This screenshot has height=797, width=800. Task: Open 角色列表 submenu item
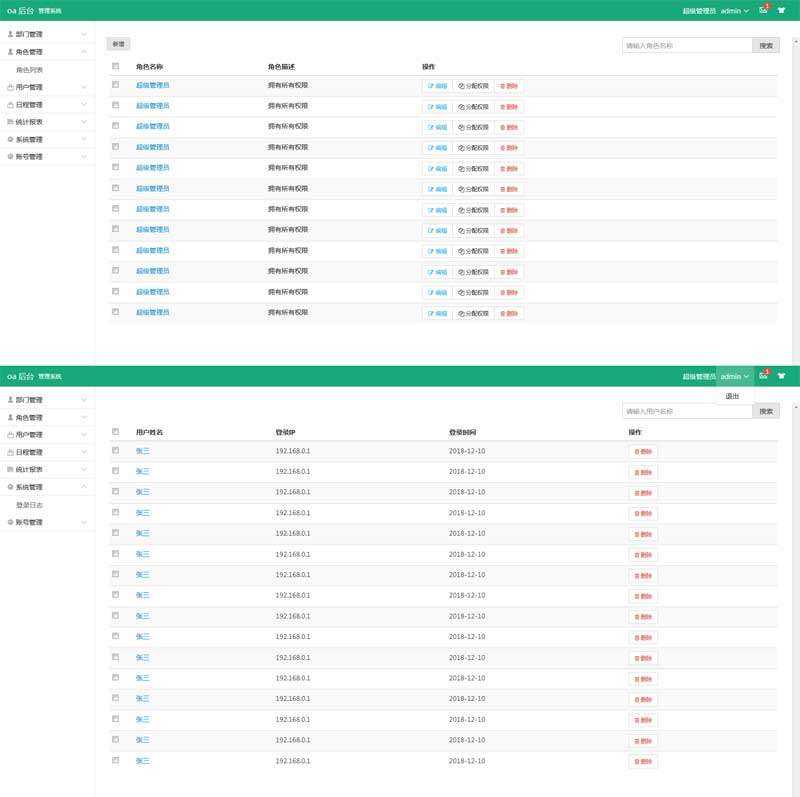(x=30, y=70)
